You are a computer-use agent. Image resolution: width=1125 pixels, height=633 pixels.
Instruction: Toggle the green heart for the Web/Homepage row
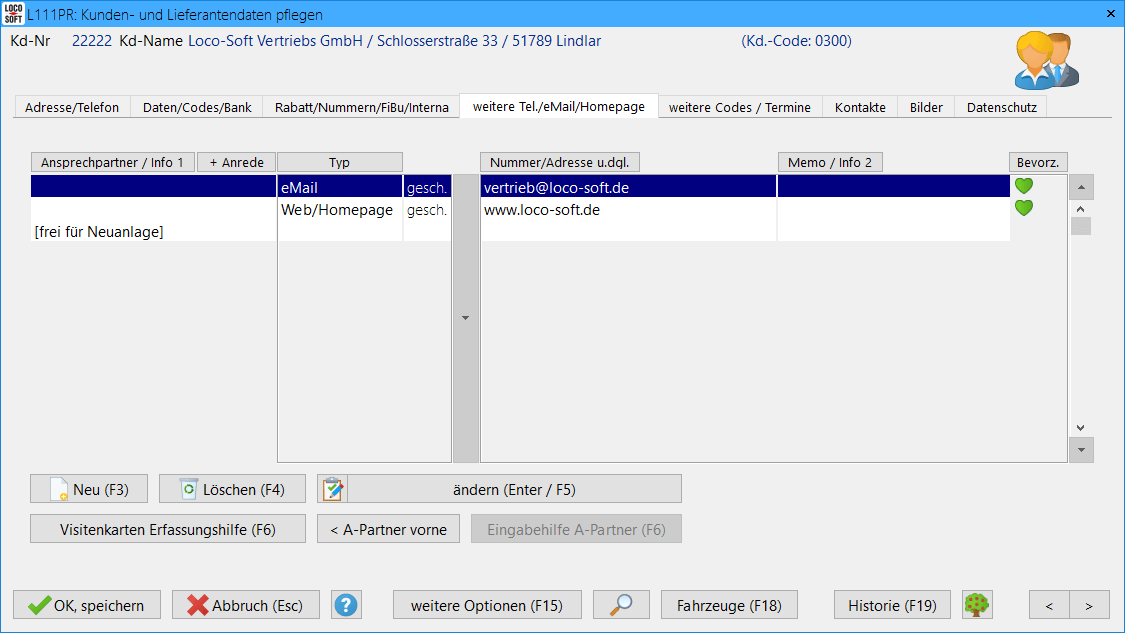click(1023, 209)
